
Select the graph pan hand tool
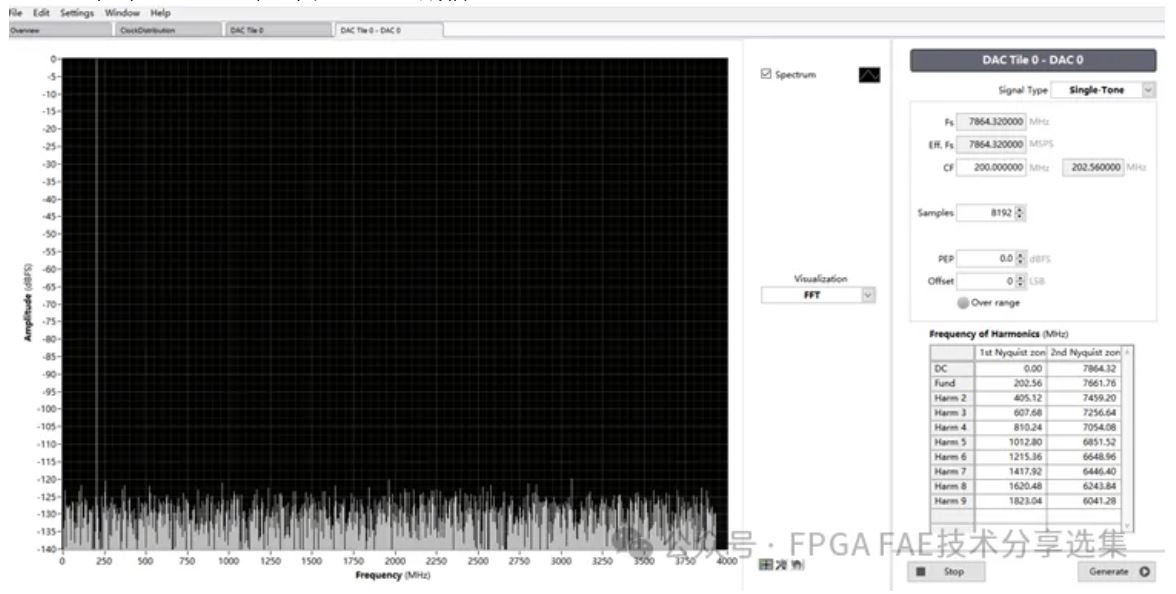(797, 566)
